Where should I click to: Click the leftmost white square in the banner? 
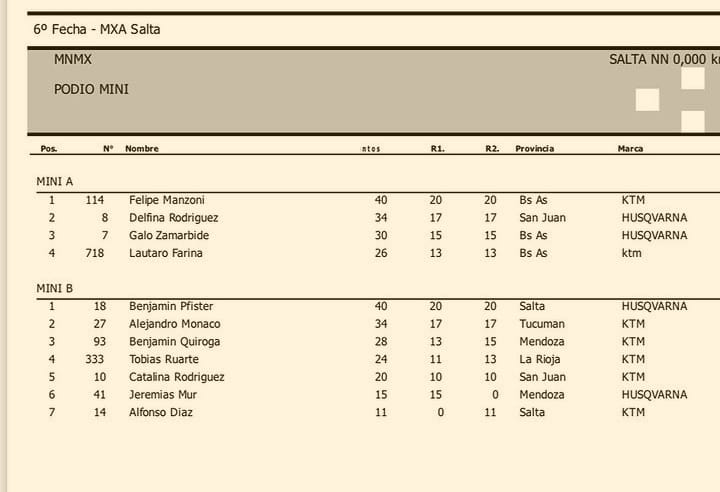[647, 100]
